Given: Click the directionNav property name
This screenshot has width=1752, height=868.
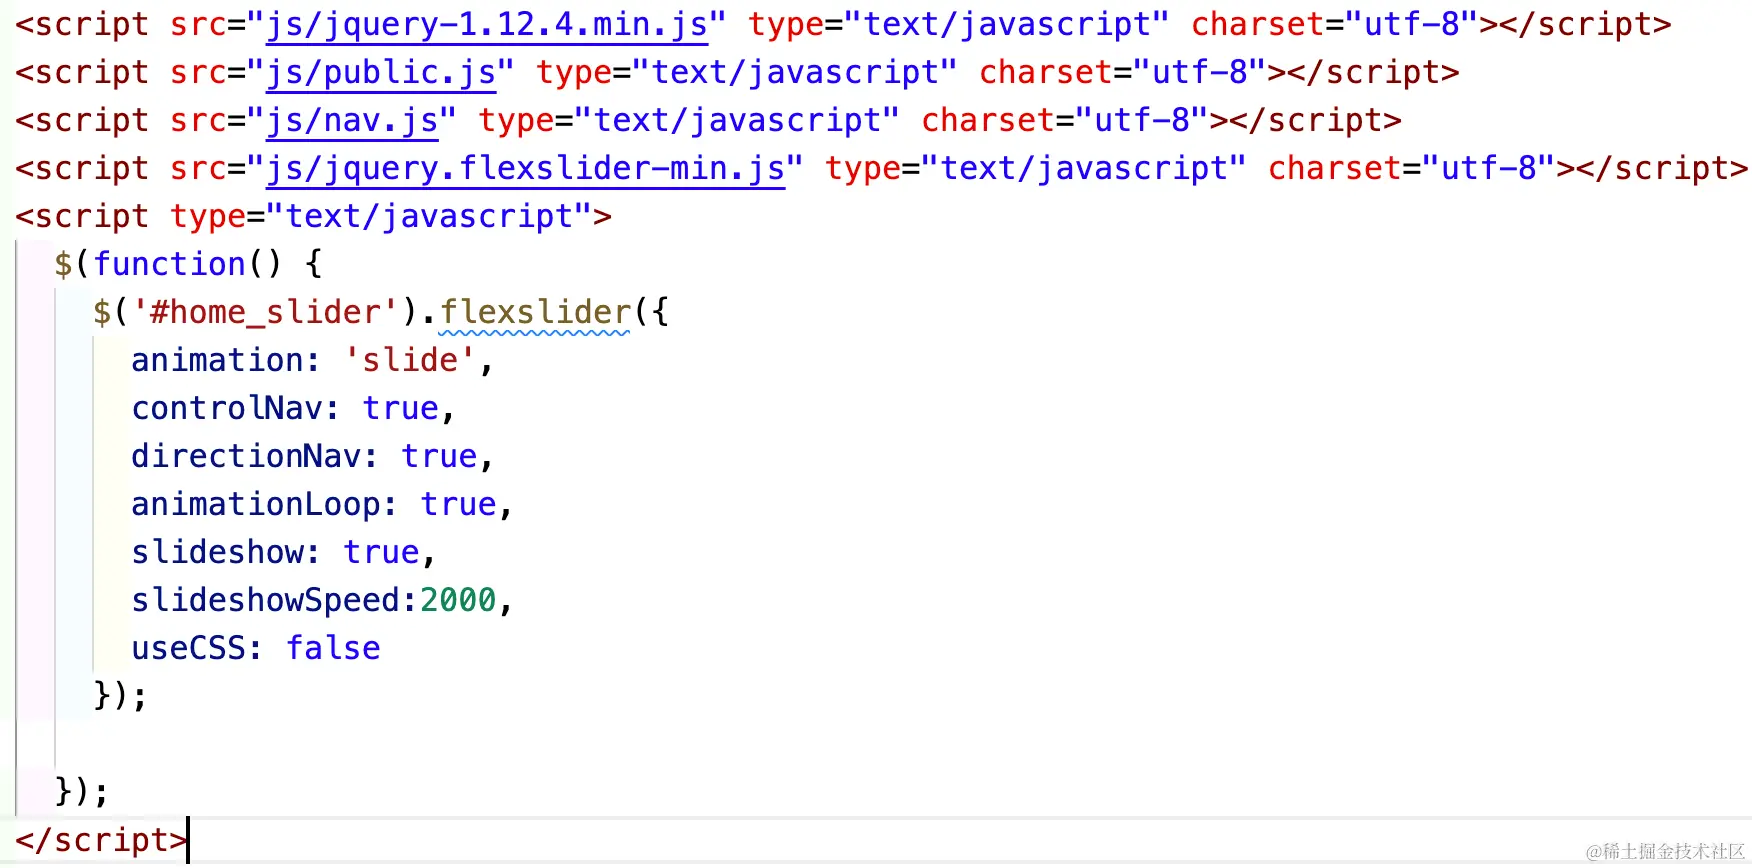Looking at the screenshot, I should 246,456.
